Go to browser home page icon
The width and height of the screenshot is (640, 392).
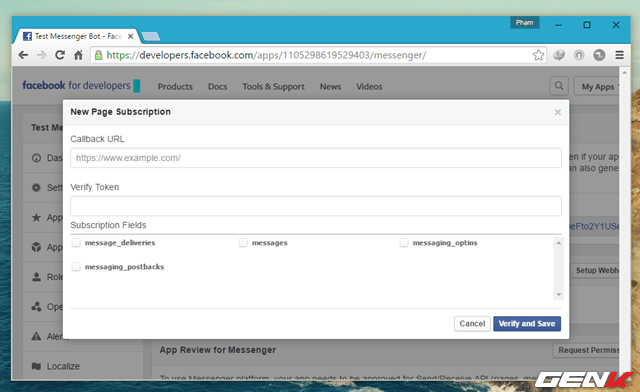pyautogui.click(x=78, y=55)
